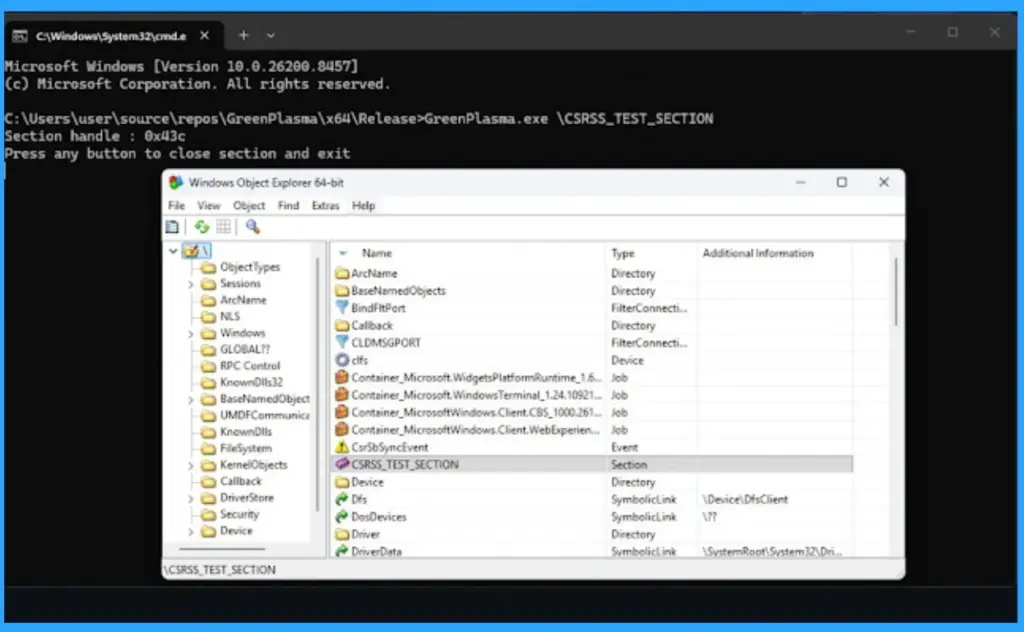
Task: Select RPC Control in the tree
Action: 250,366
